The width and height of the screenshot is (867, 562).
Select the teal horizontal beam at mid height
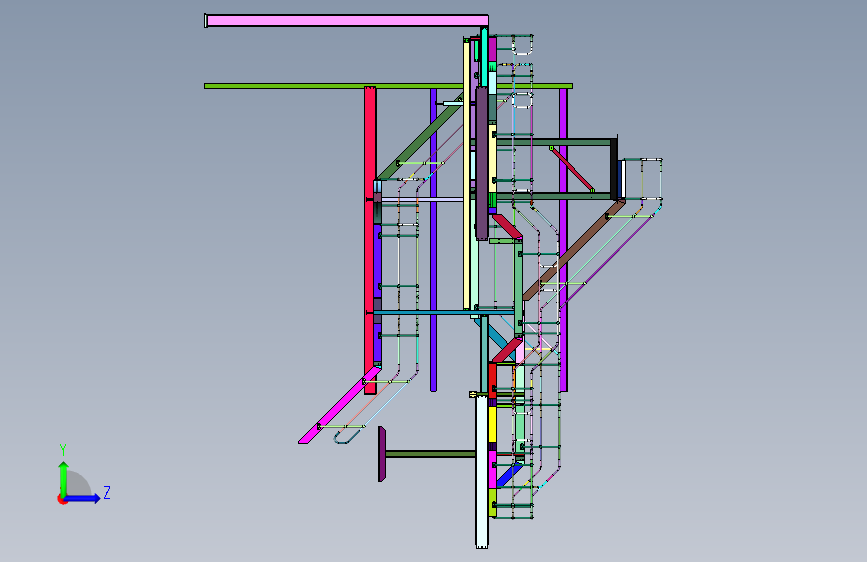pos(445,313)
